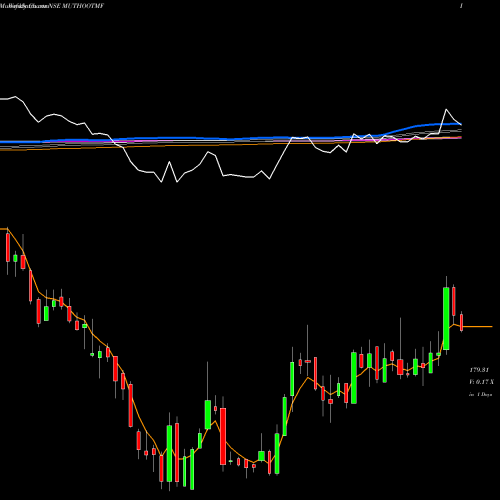Click the NSE MUTHOOTMF ticker label
The width and height of the screenshot is (500, 500).
(x=76, y=6)
